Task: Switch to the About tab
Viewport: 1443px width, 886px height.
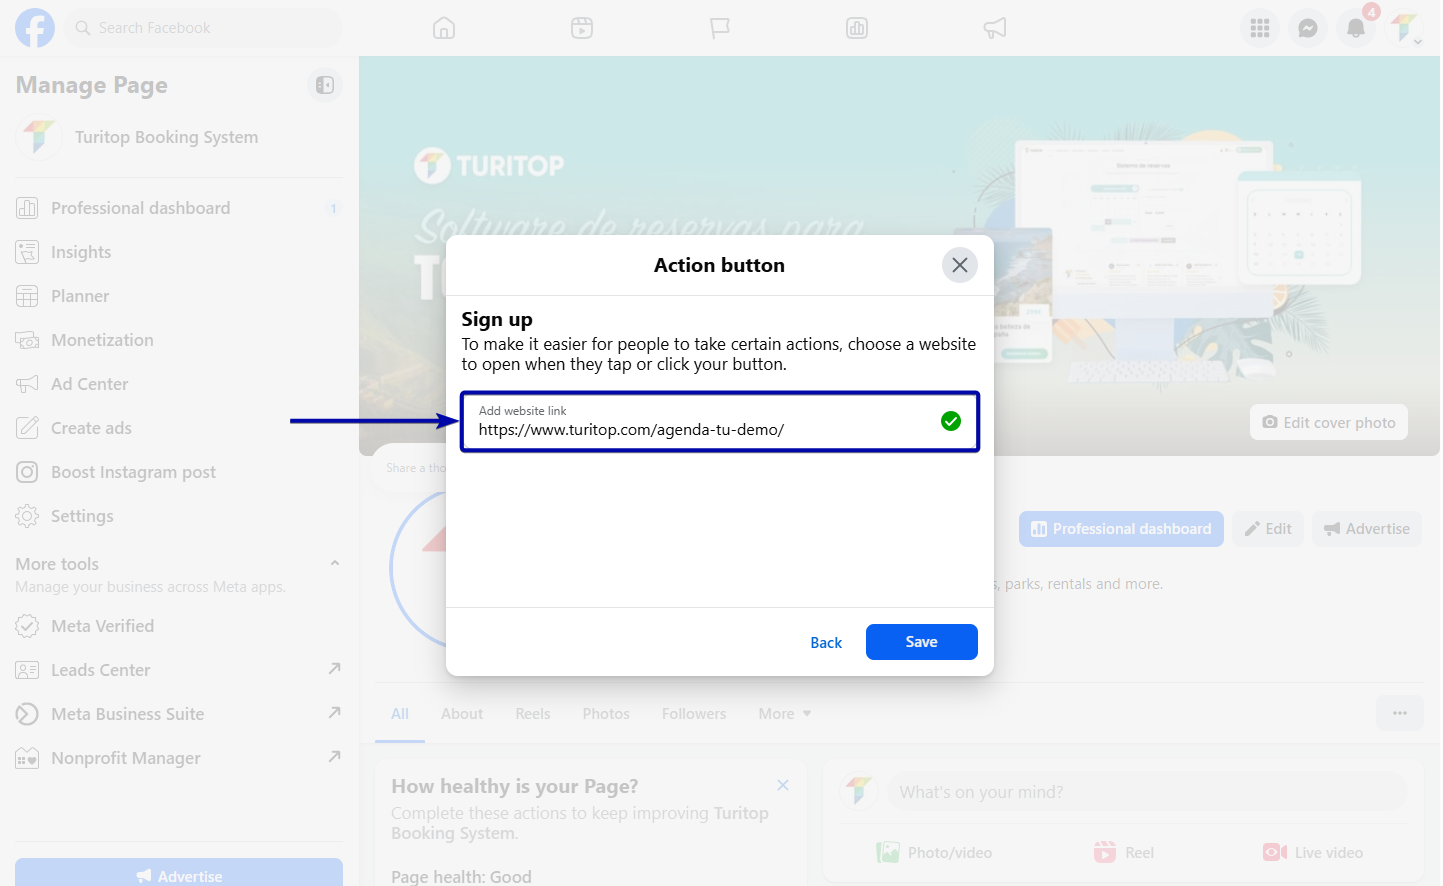Action: click(x=462, y=714)
